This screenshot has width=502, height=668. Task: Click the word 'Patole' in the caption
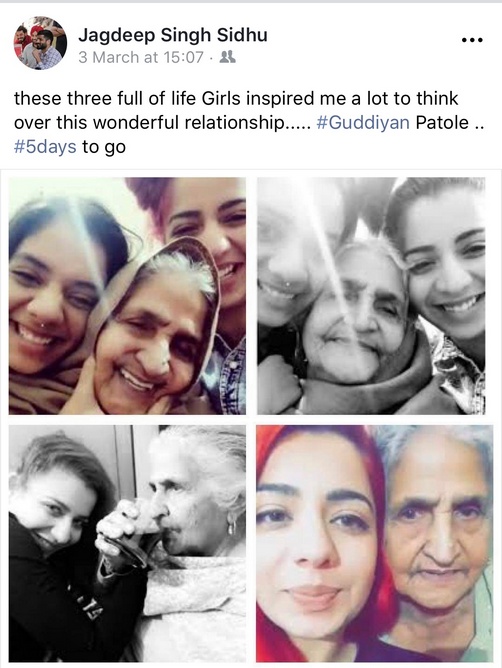click(442, 123)
